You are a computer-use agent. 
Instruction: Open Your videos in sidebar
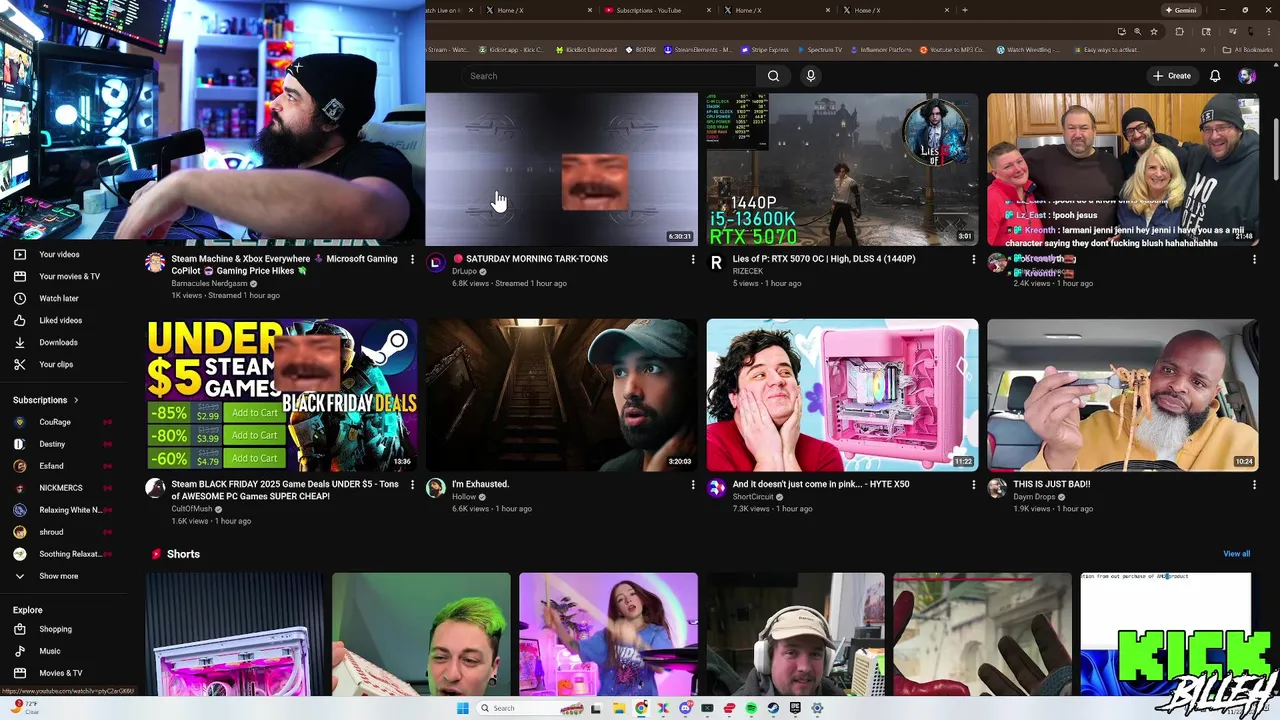coord(60,254)
